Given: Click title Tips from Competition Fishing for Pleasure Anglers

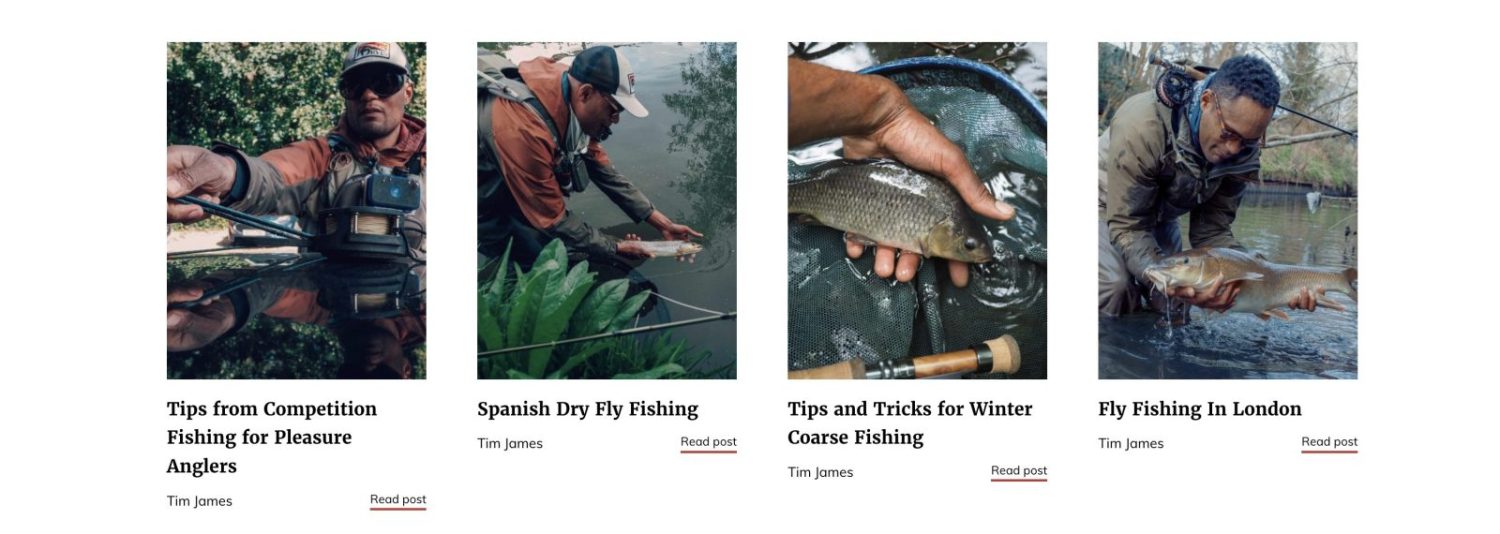Looking at the screenshot, I should point(272,437).
